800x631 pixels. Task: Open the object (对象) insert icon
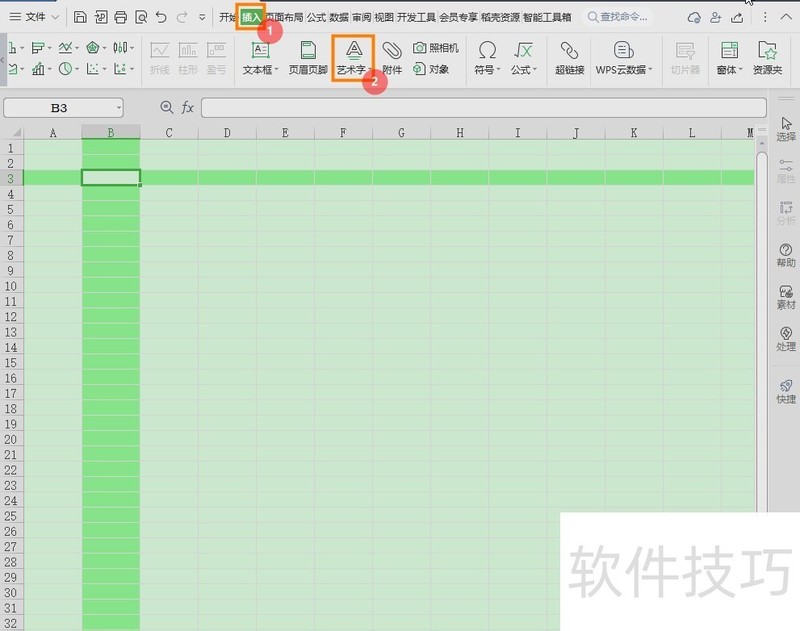point(420,66)
